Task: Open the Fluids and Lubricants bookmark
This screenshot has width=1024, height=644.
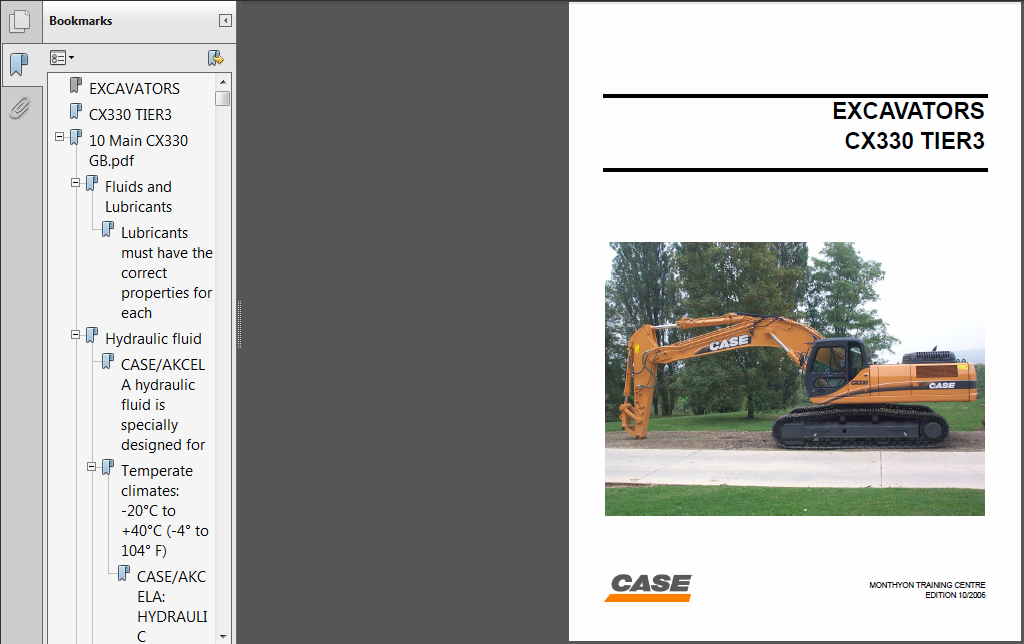Action: pos(138,197)
